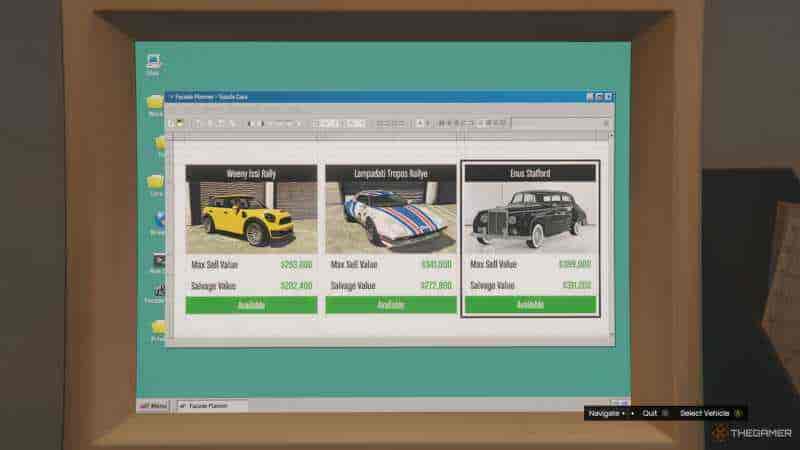
Task: Click Salvage Value label of Enus Stafford
Action: coord(492,285)
